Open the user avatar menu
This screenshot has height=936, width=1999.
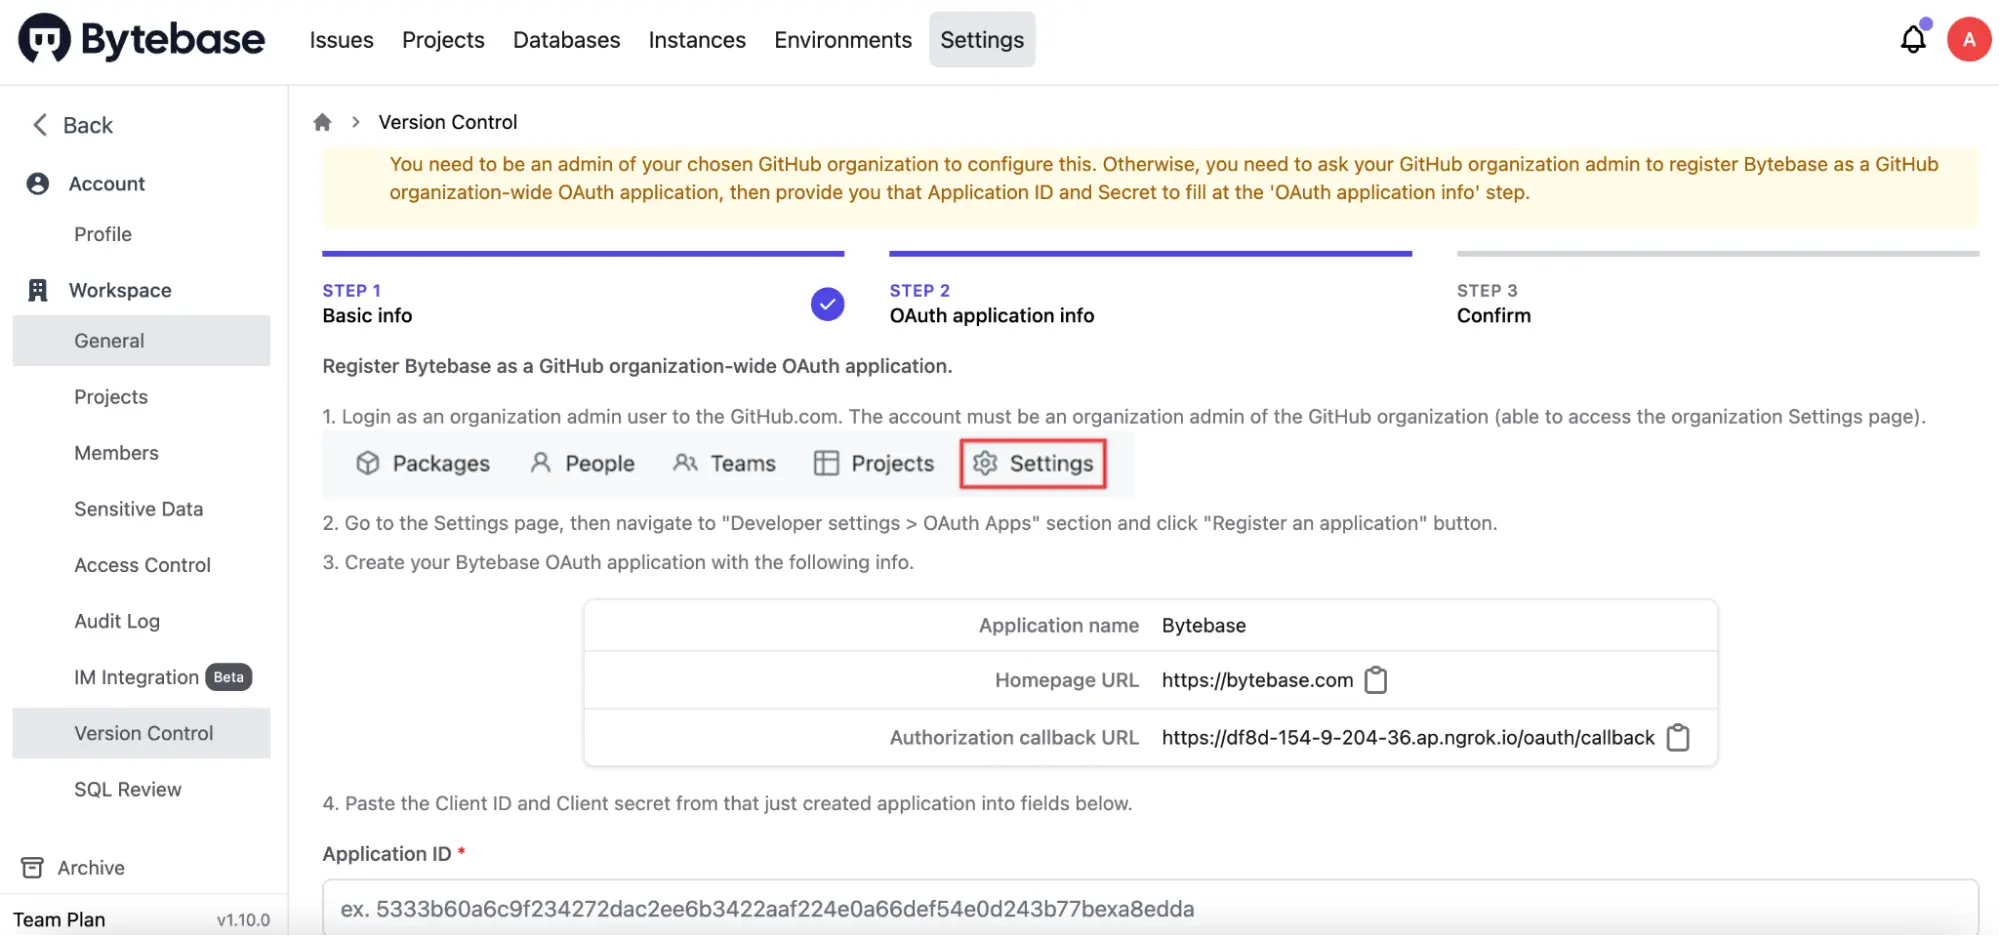pyautogui.click(x=1968, y=40)
